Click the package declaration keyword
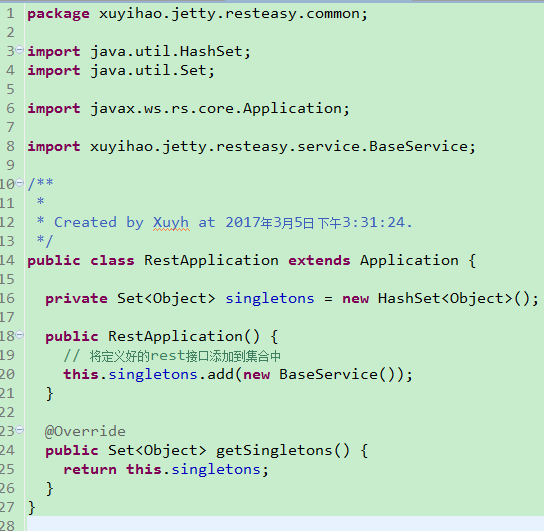Screen dimensions: 544x531 click(x=58, y=14)
